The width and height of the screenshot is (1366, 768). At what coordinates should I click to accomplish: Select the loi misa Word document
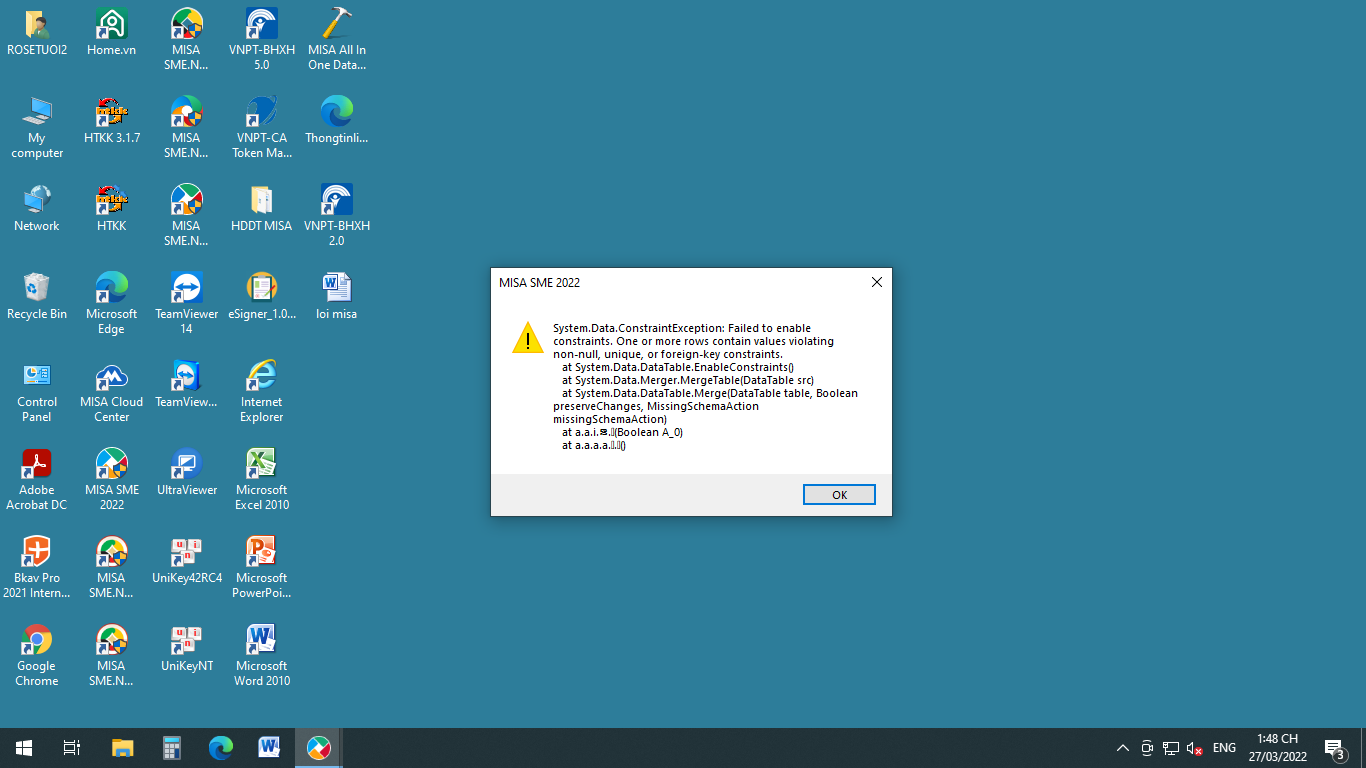click(337, 297)
